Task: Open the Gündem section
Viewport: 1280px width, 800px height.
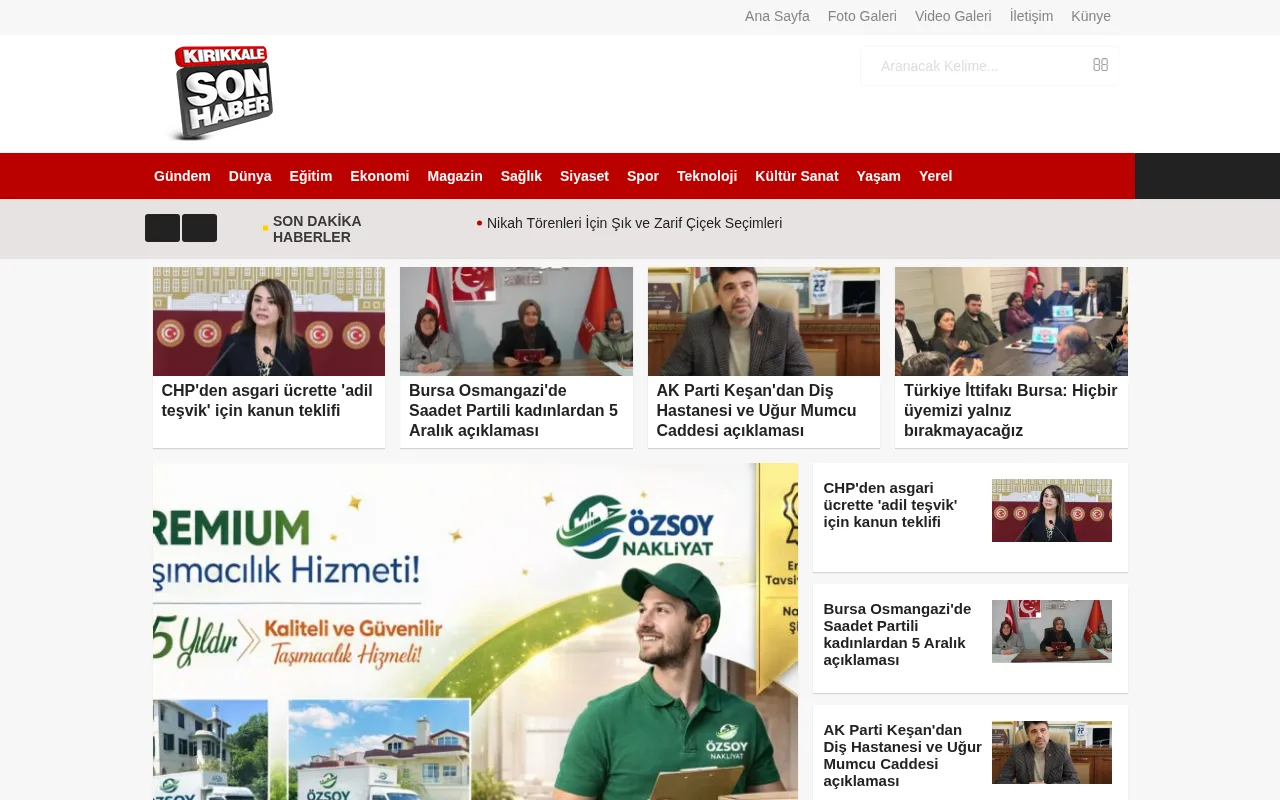Action: (182, 176)
